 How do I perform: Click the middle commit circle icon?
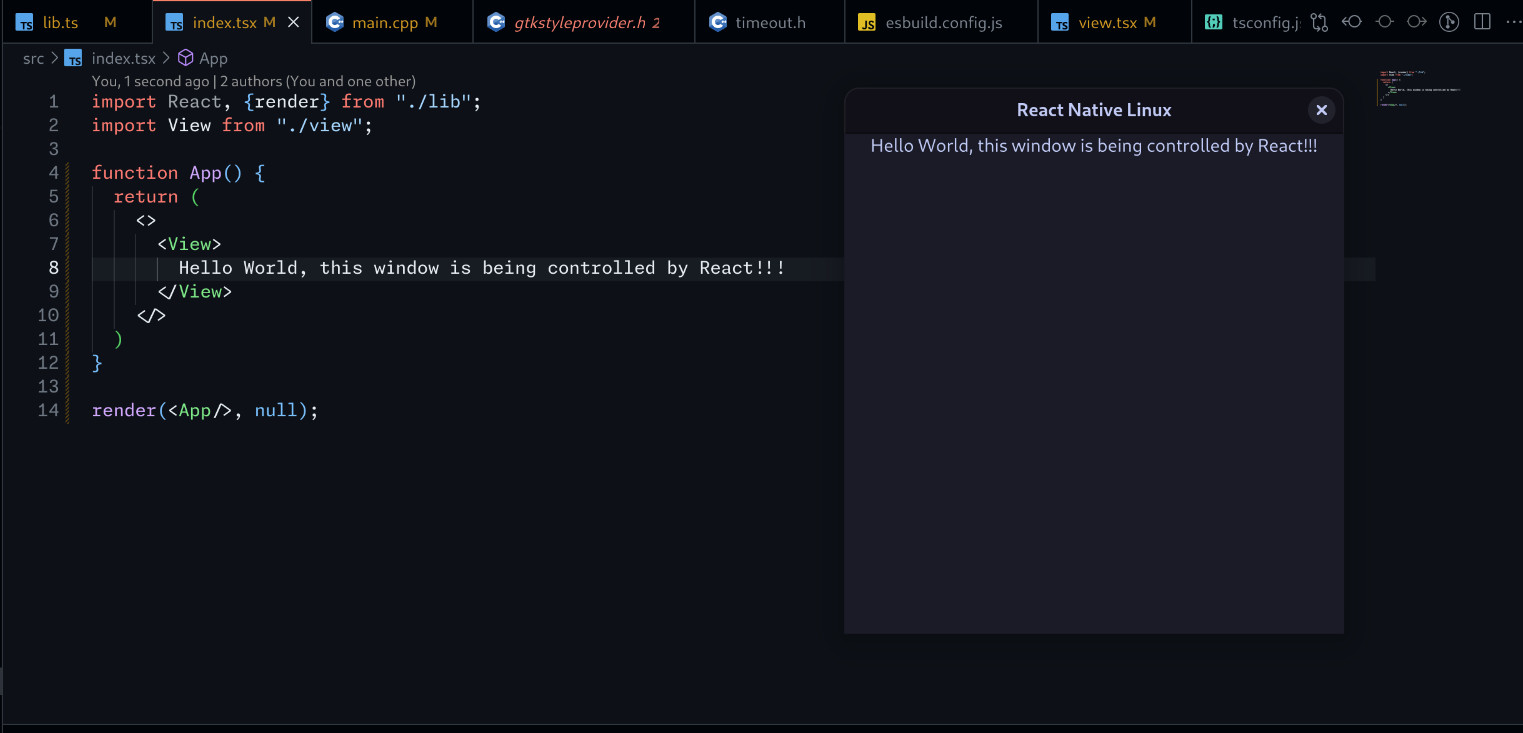coord(1384,21)
